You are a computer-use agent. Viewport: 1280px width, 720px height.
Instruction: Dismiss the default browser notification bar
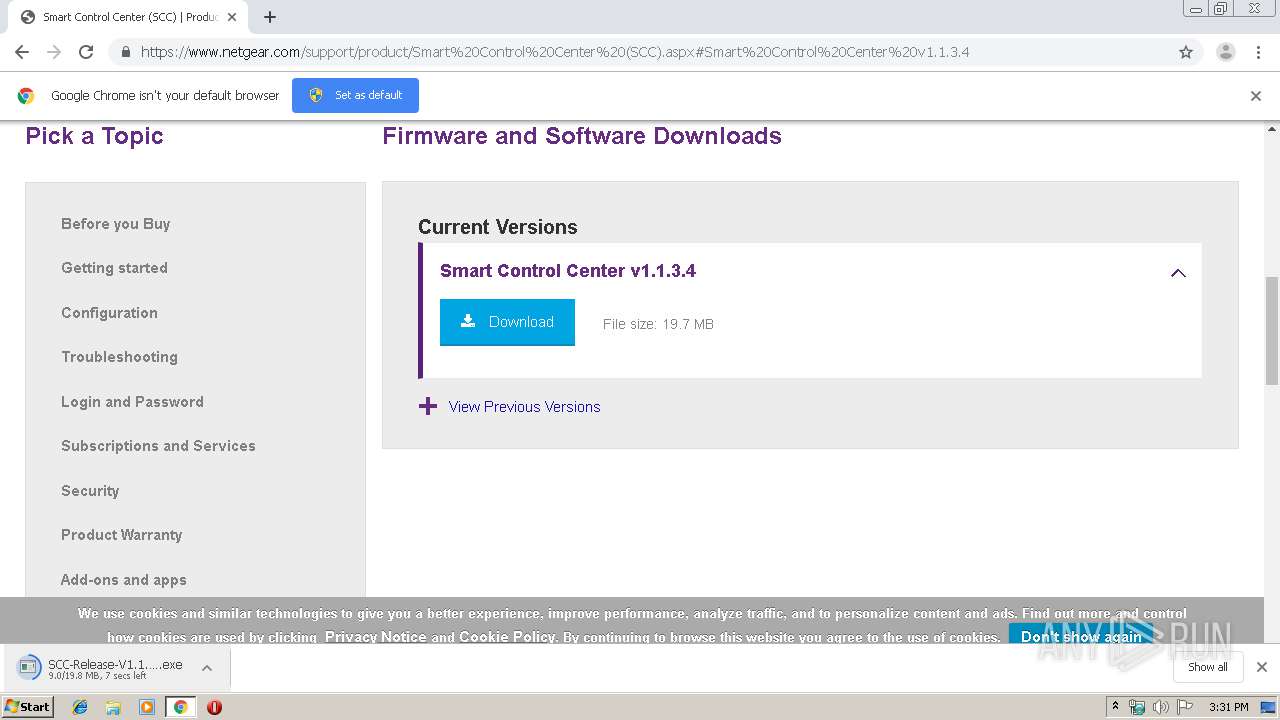click(x=1256, y=96)
